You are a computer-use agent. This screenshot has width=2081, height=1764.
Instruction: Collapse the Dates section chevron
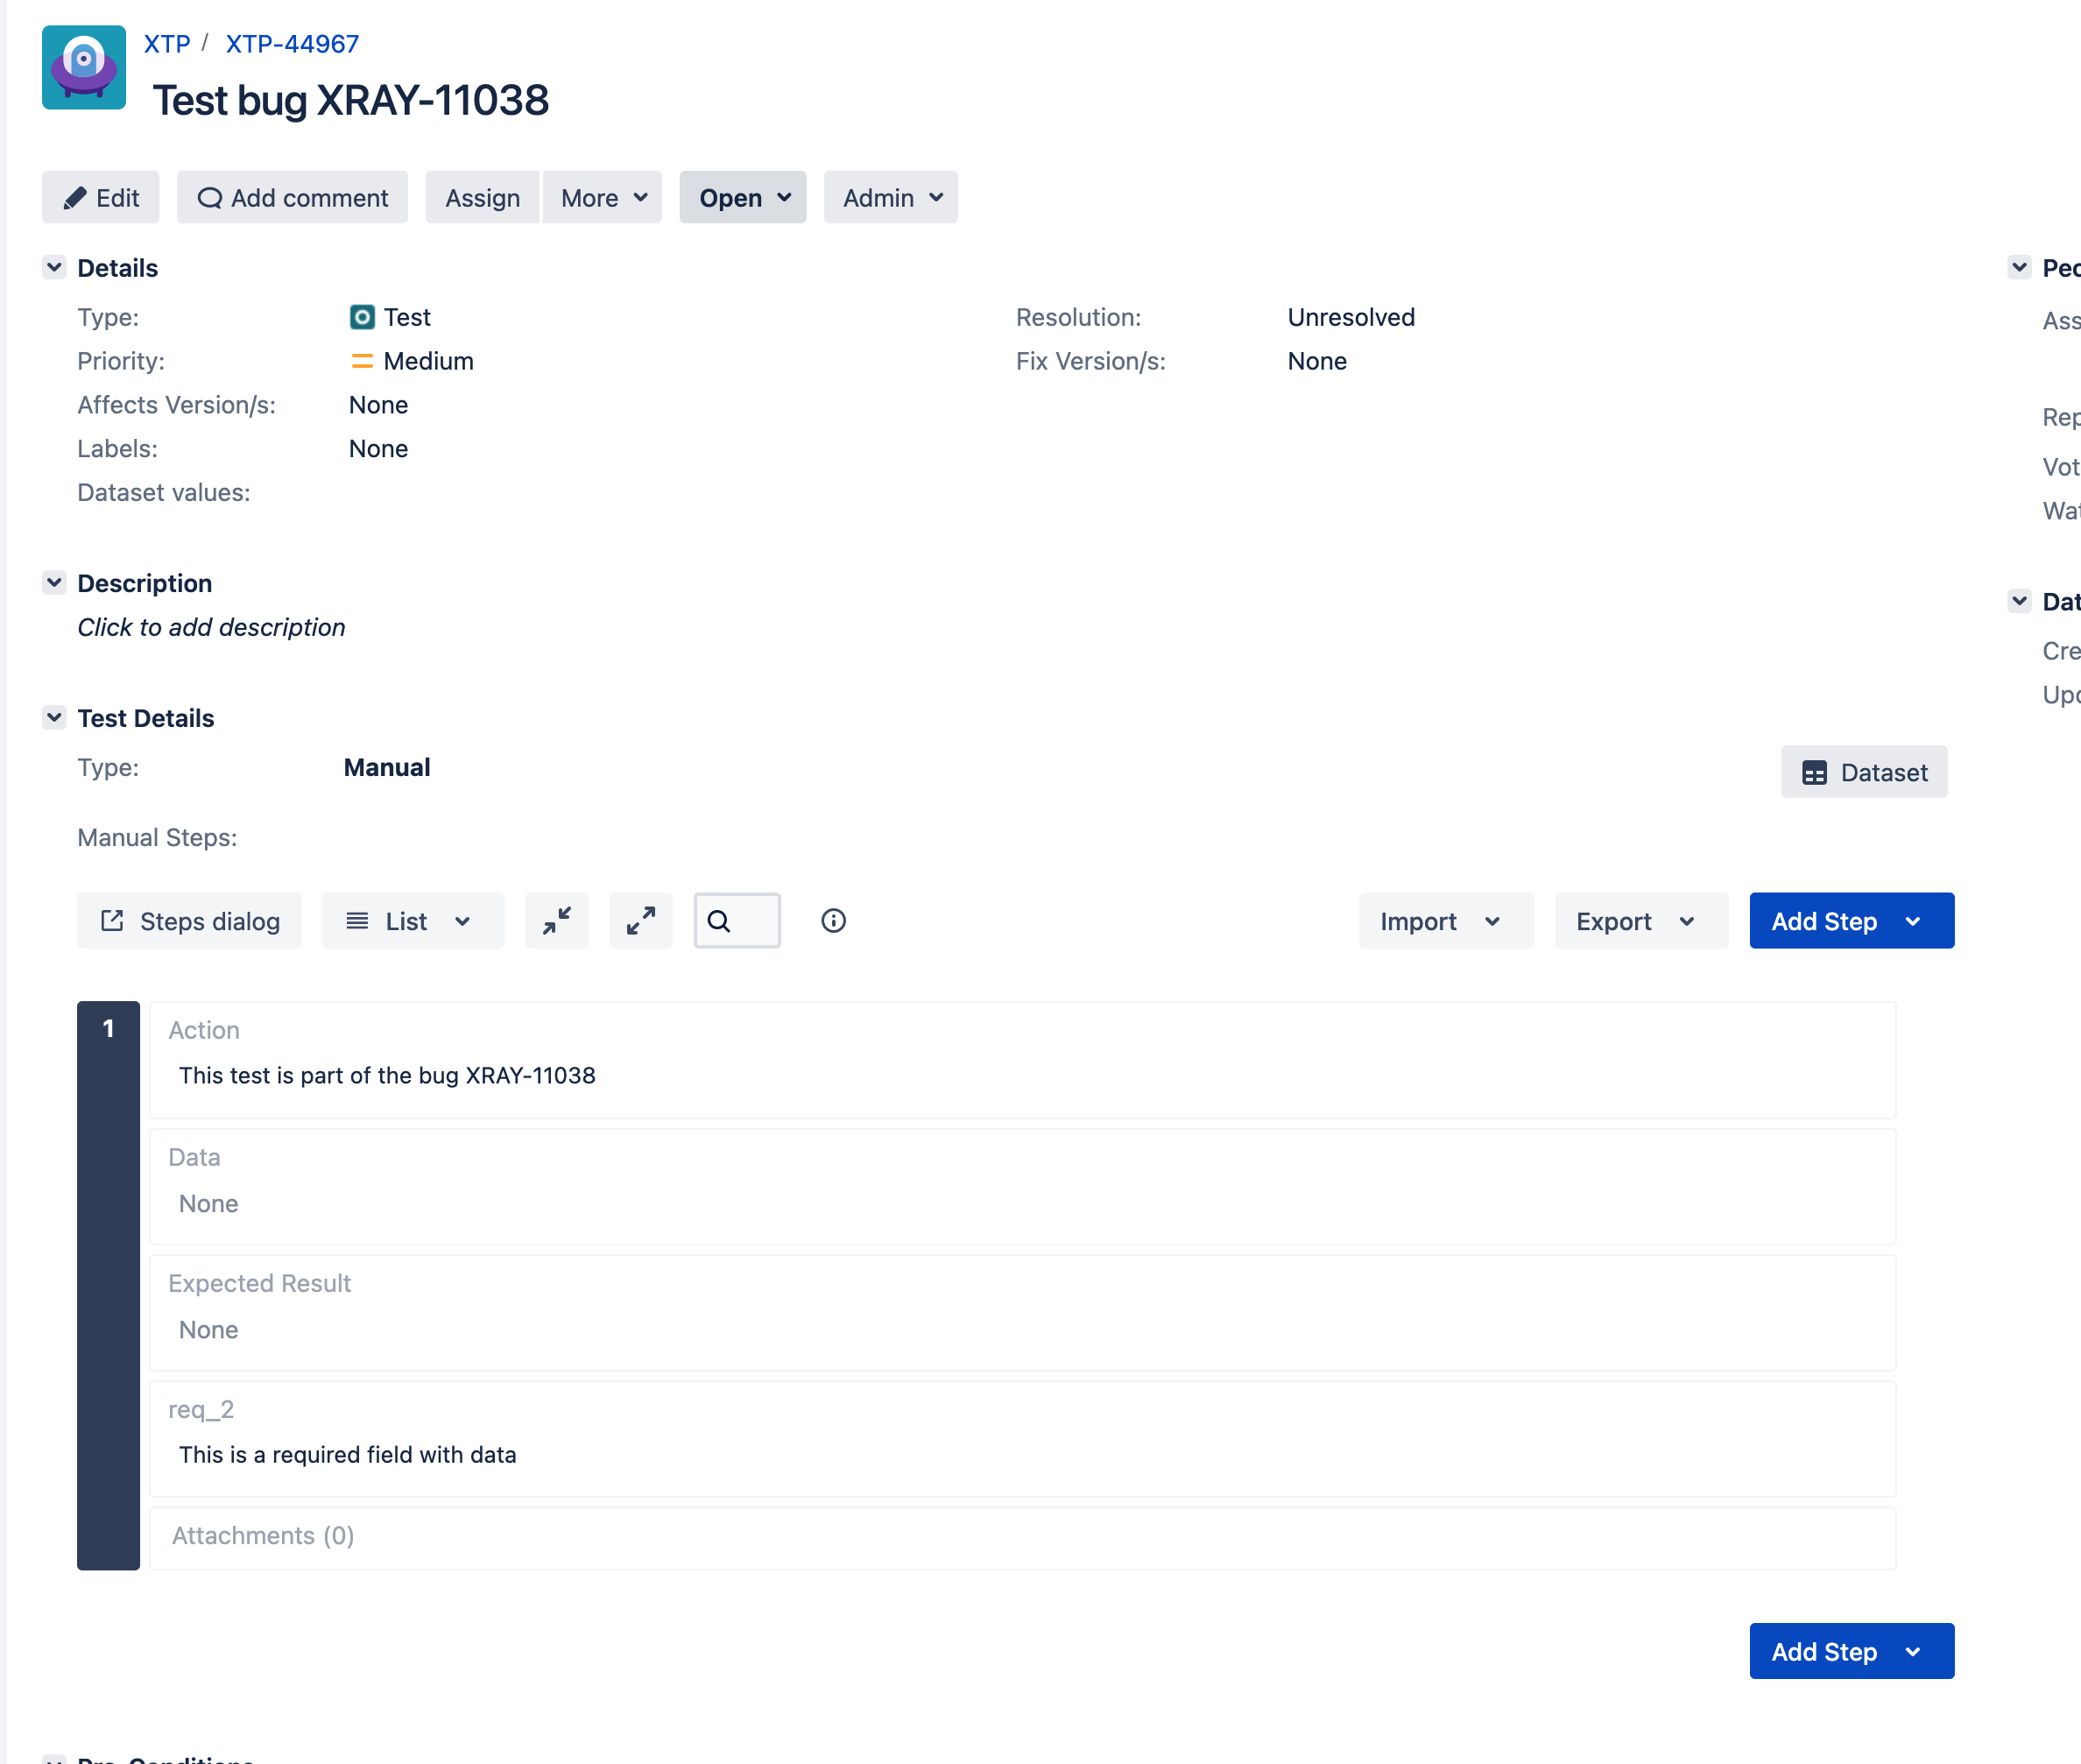click(x=2019, y=601)
